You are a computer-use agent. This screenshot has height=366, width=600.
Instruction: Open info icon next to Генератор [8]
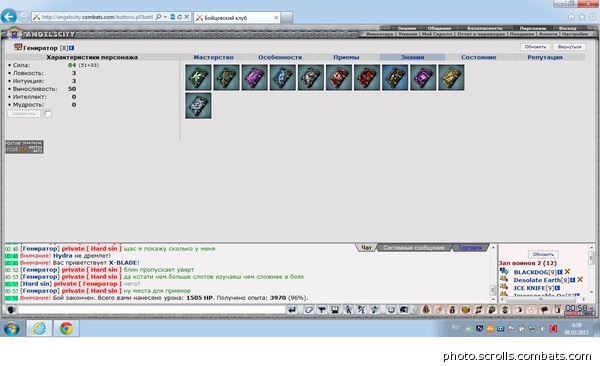point(72,48)
